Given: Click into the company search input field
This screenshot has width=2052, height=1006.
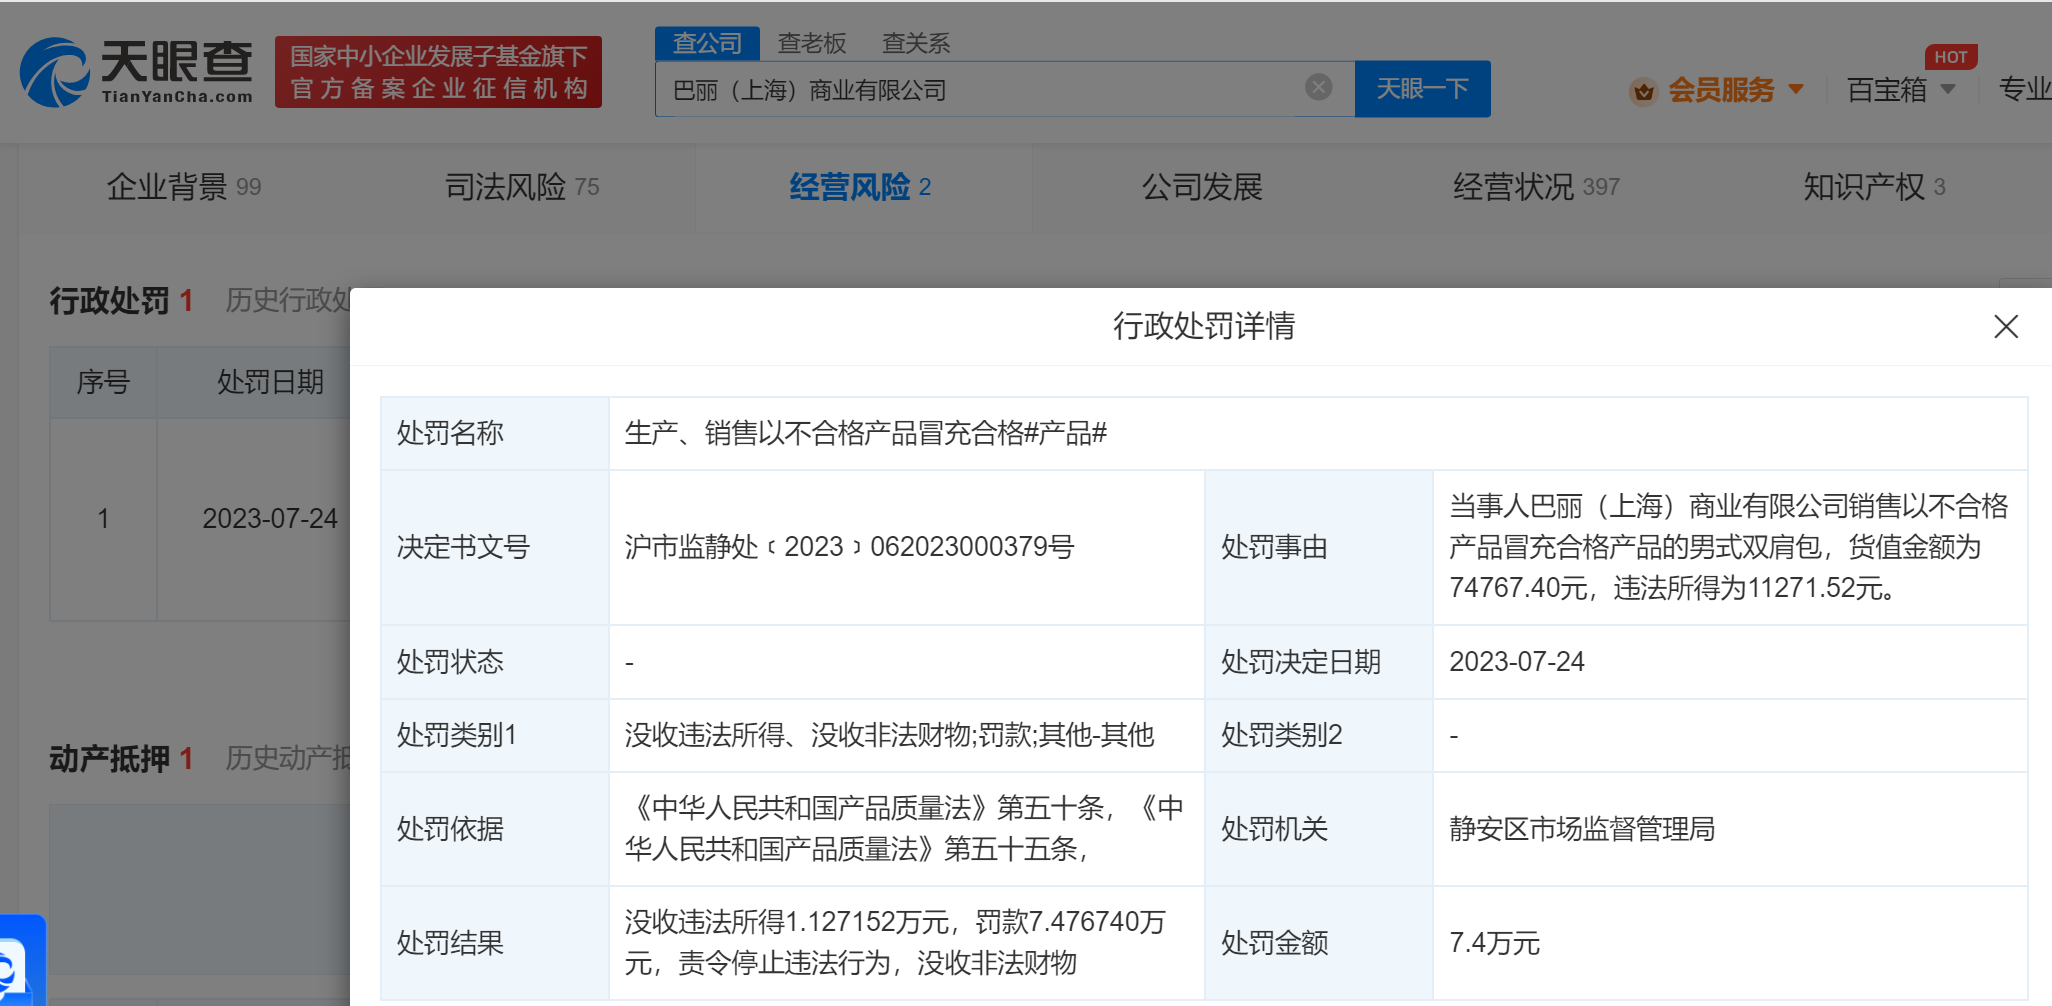Looking at the screenshot, I should click(980, 90).
